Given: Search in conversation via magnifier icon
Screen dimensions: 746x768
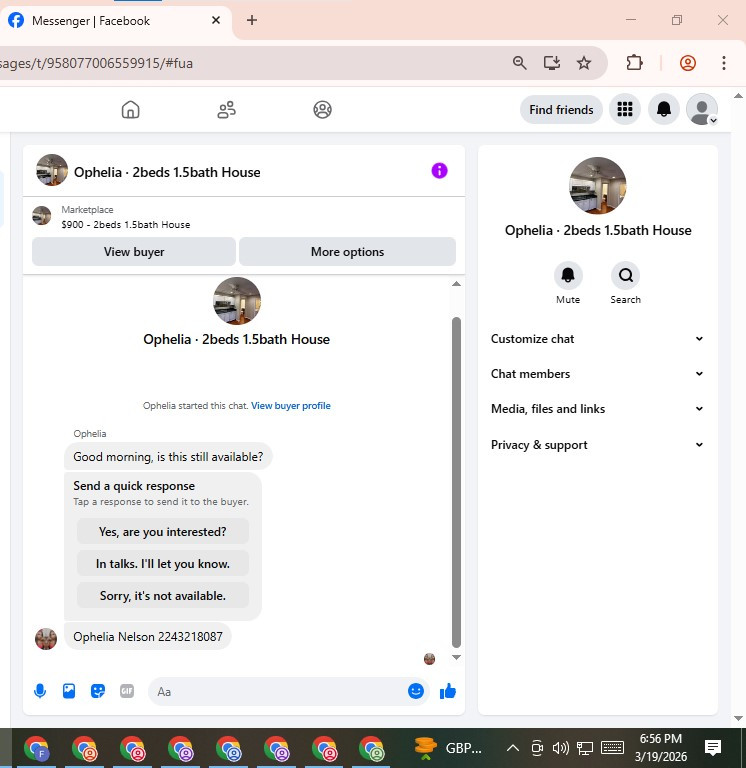Looking at the screenshot, I should click(626, 275).
